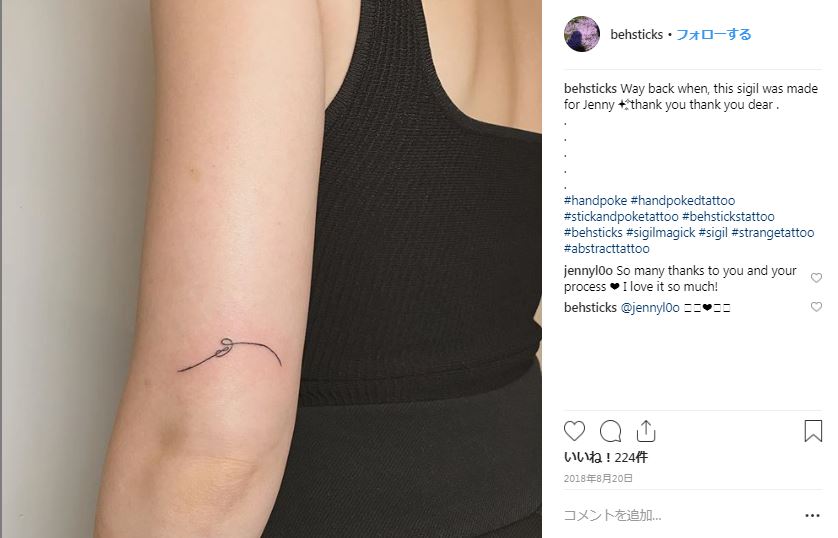Click the behsticks profile avatar
Viewport: 838px width, 538px height.
click(x=581, y=34)
